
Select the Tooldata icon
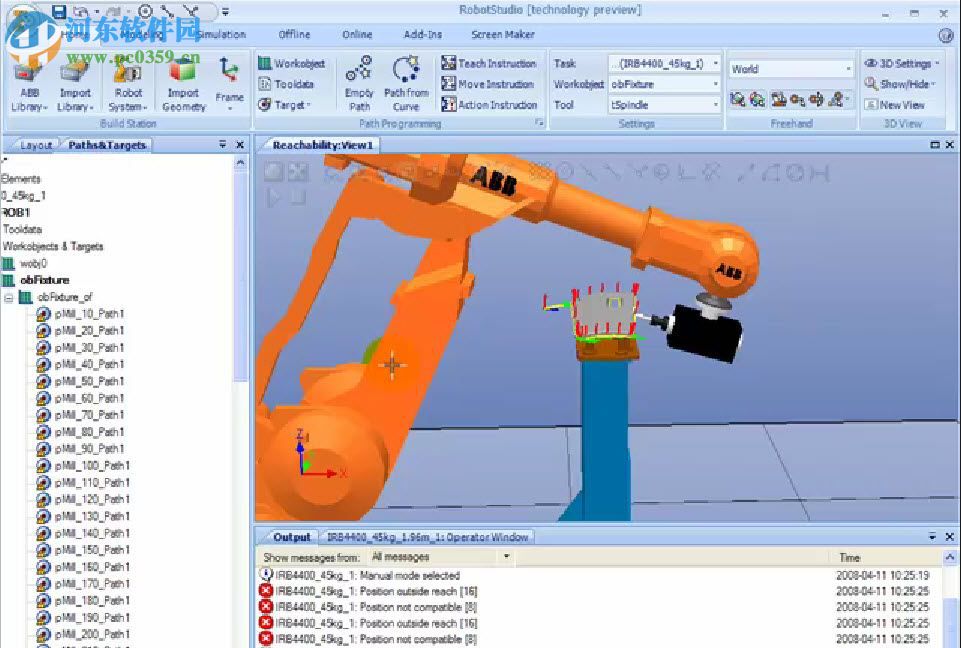[266, 83]
